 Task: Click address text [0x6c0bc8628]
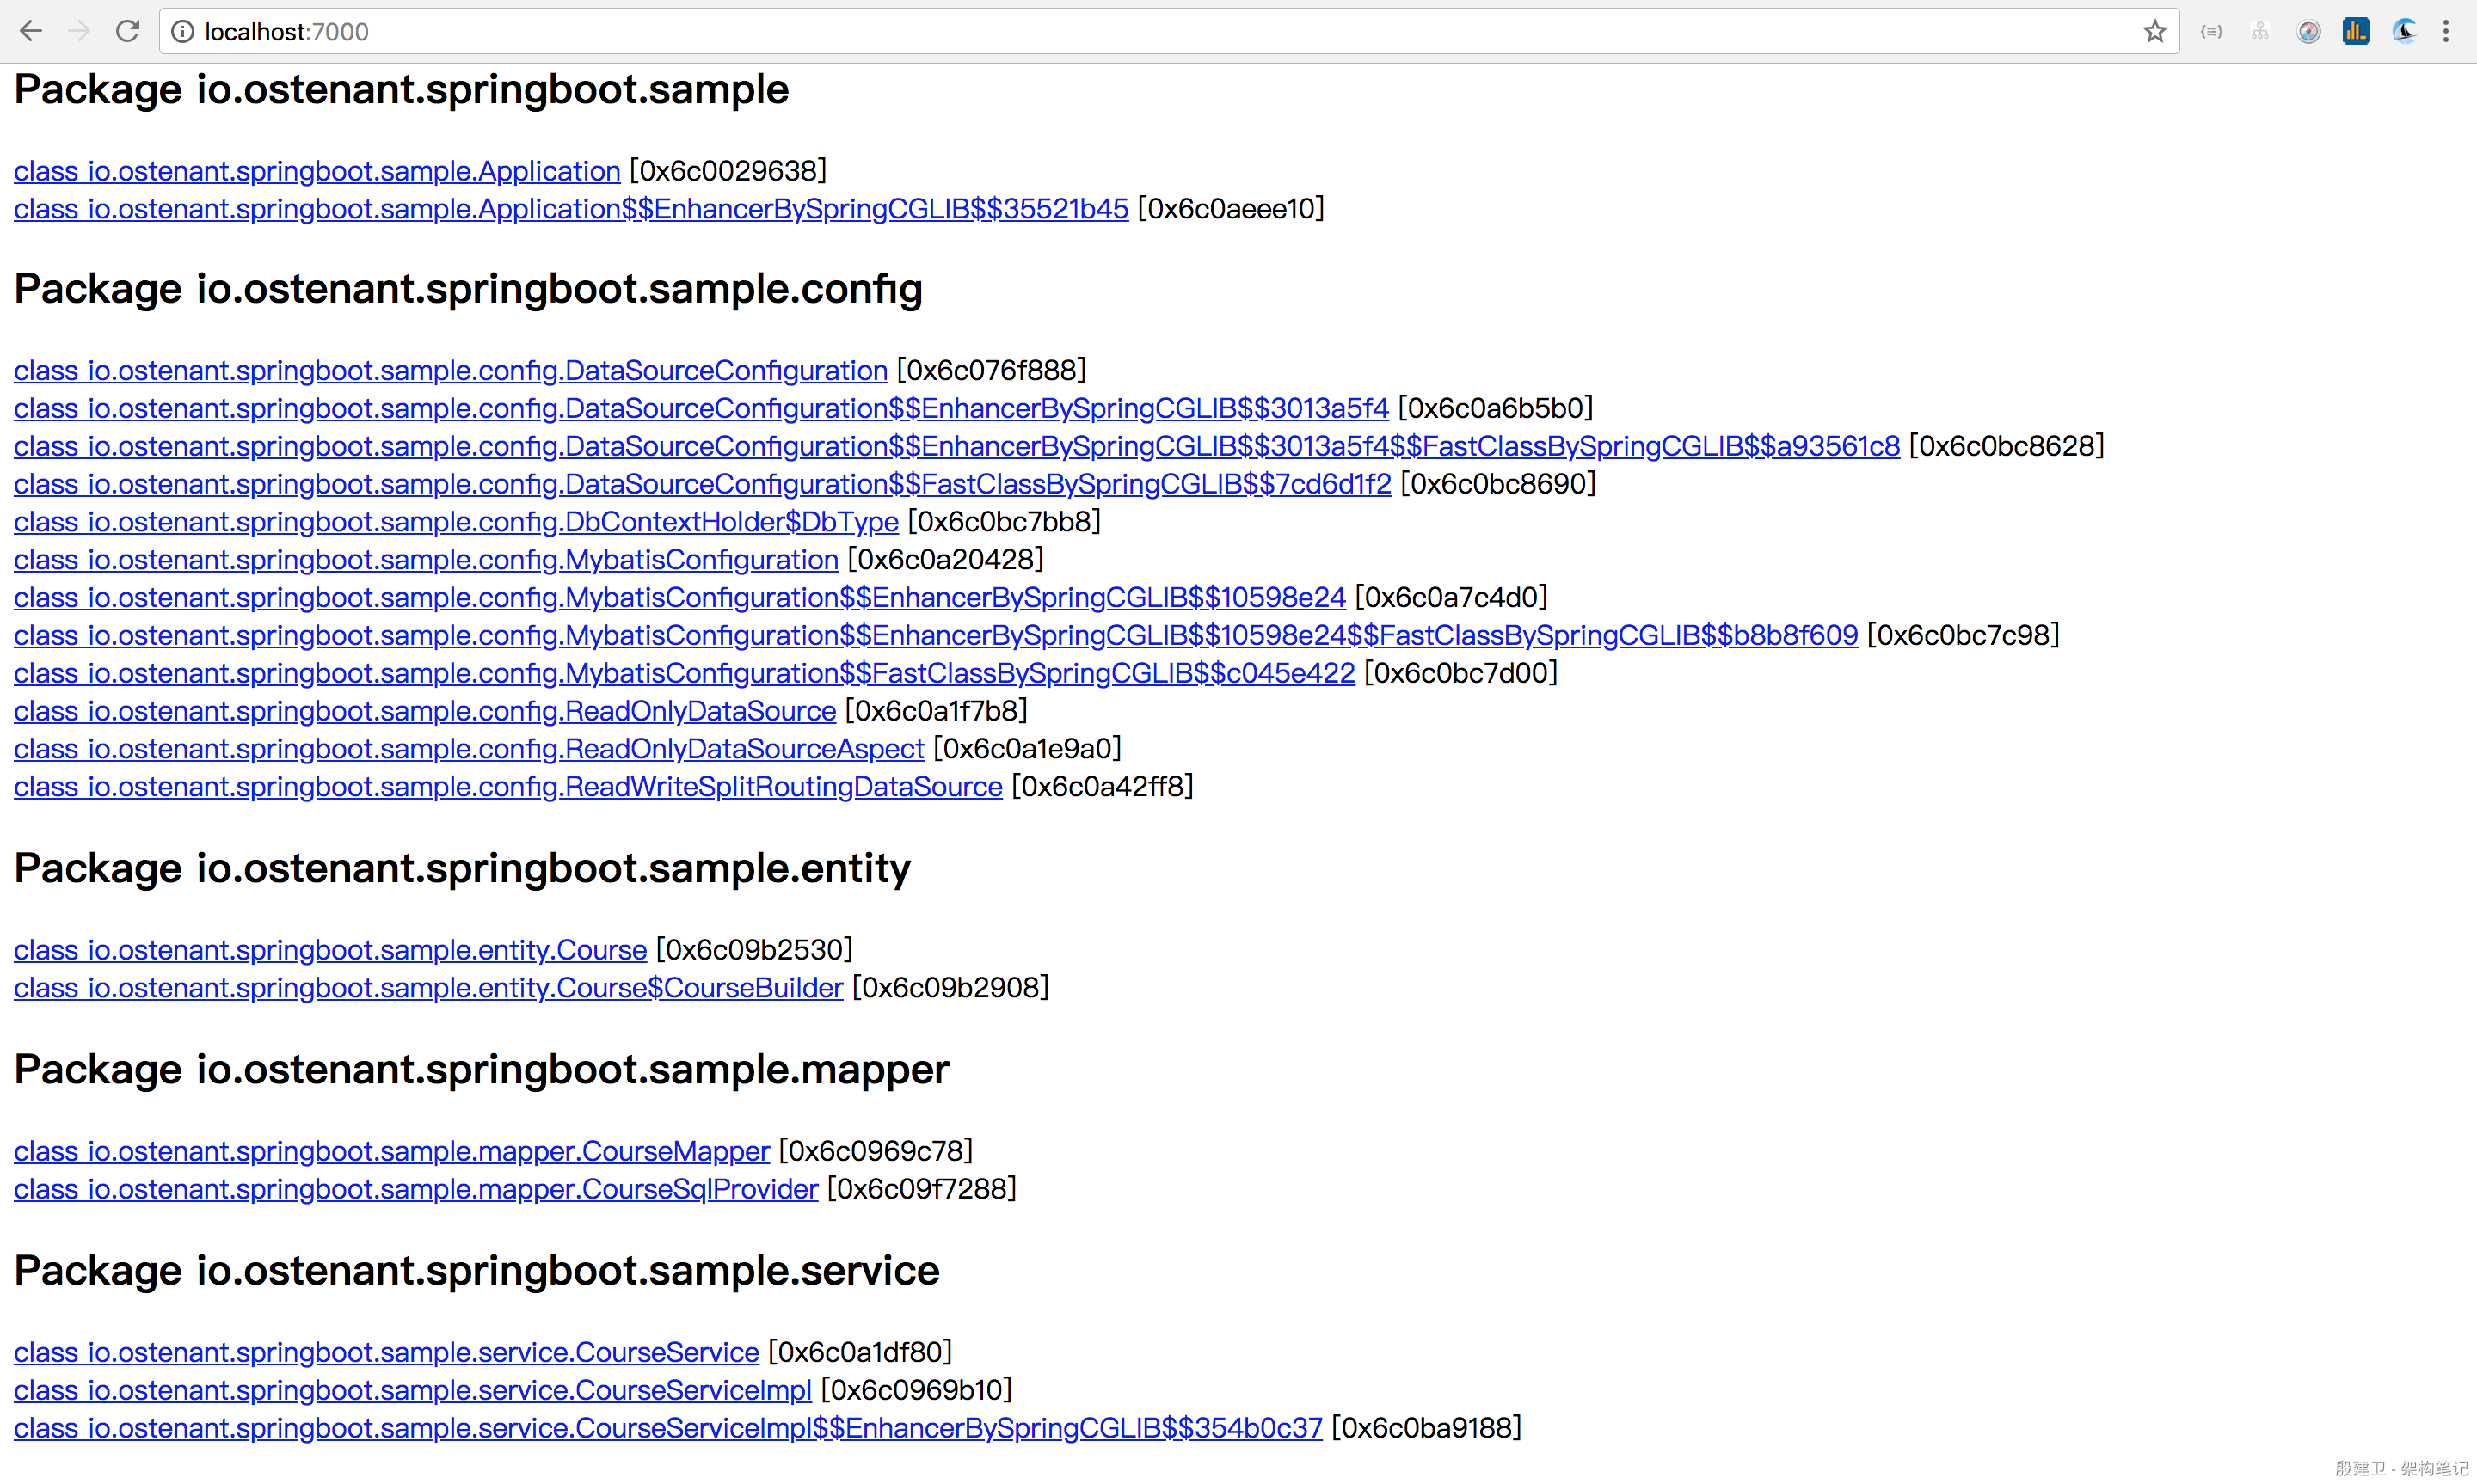(2006, 447)
